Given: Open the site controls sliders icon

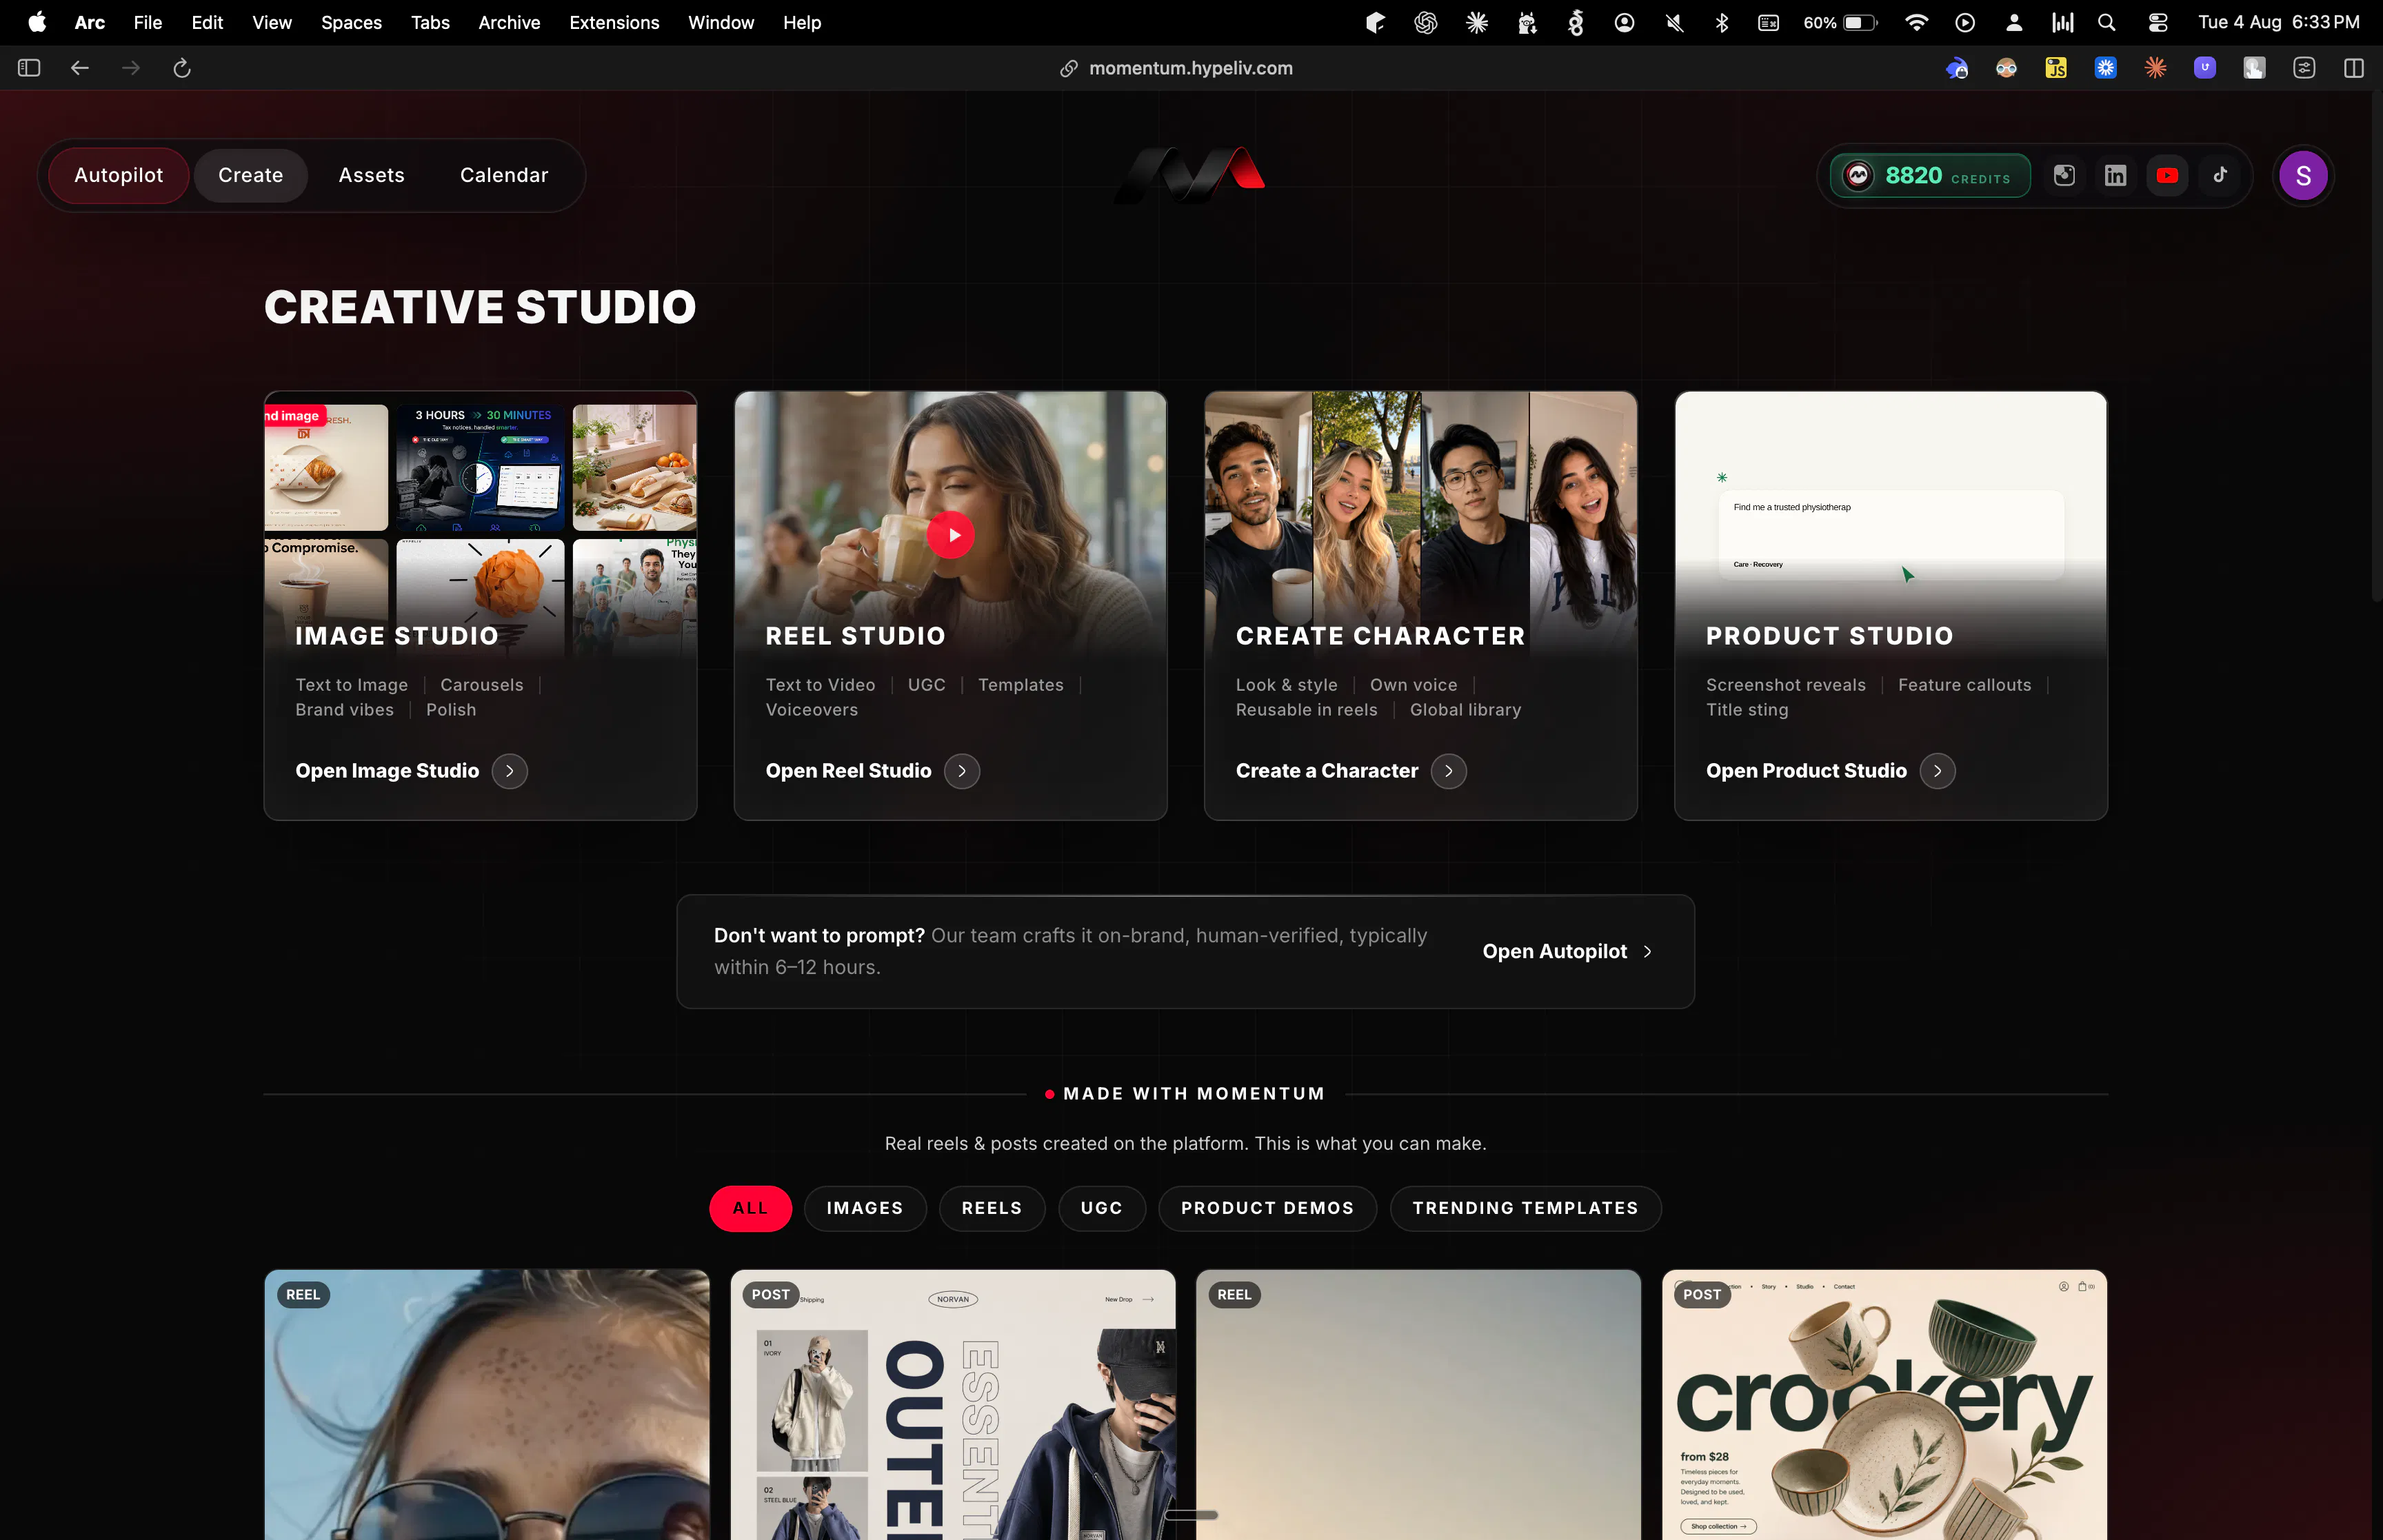Looking at the screenshot, I should point(2304,68).
